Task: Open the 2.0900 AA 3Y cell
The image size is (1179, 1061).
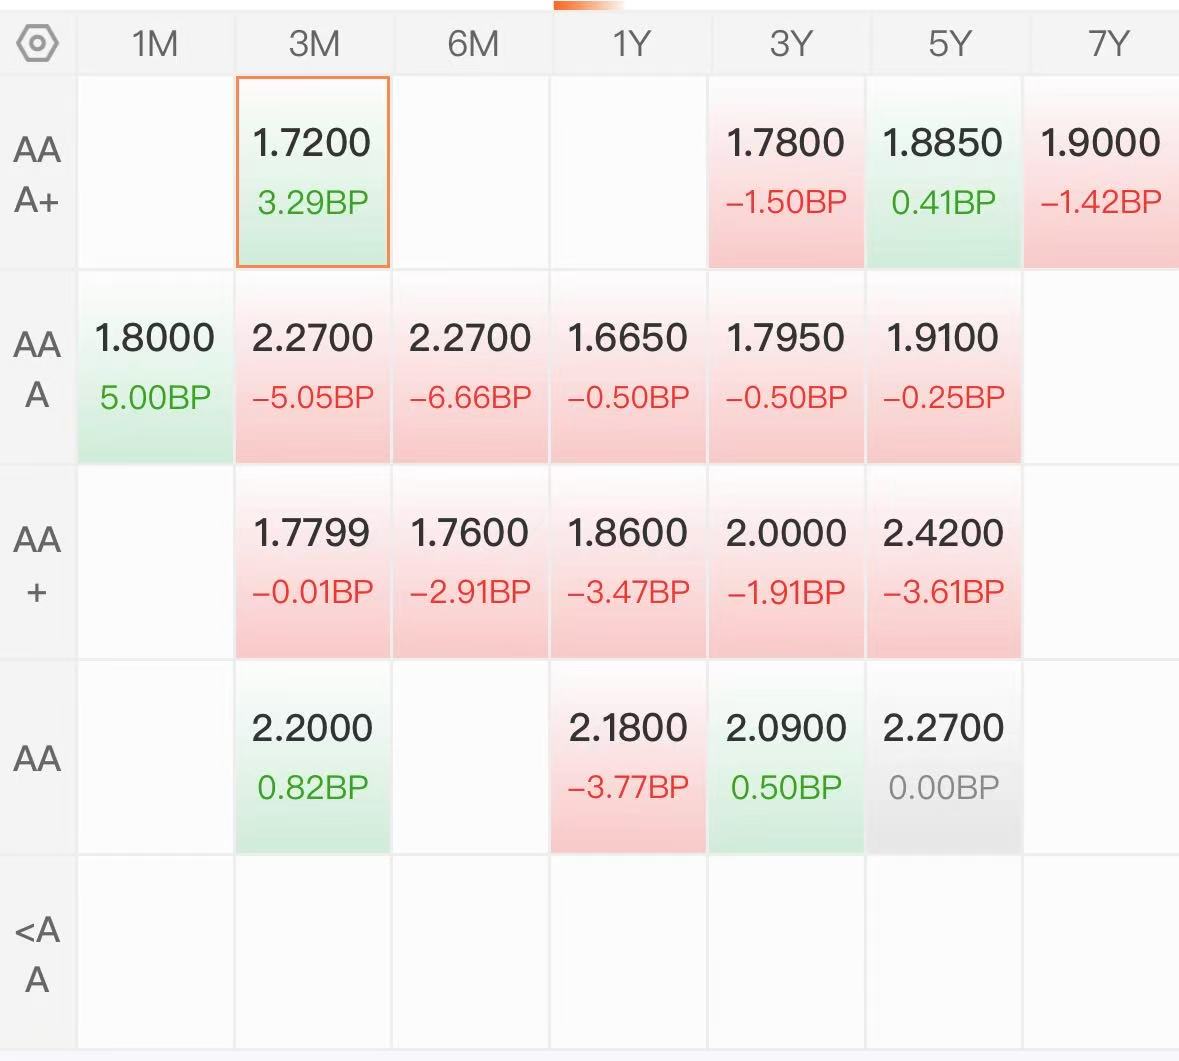Action: (x=786, y=757)
